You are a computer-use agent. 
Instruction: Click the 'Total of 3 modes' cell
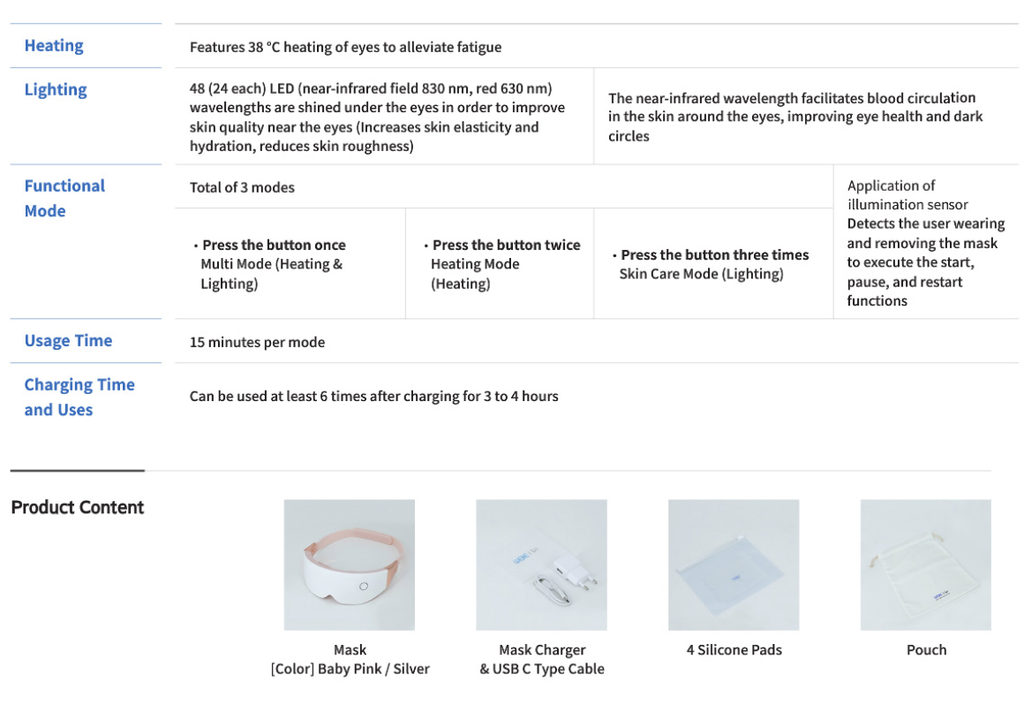pos(242,187)
